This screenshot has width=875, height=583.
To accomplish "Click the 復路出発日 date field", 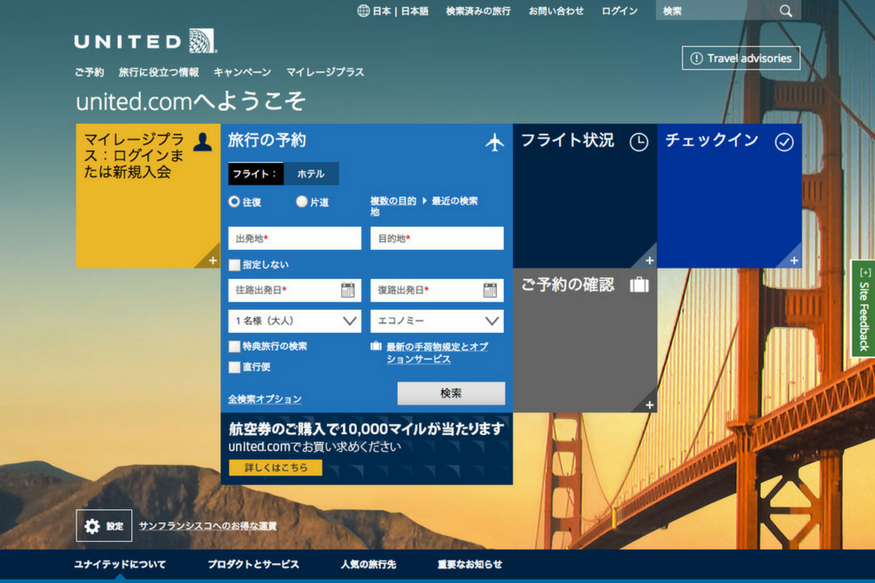I will coord(437,290).
